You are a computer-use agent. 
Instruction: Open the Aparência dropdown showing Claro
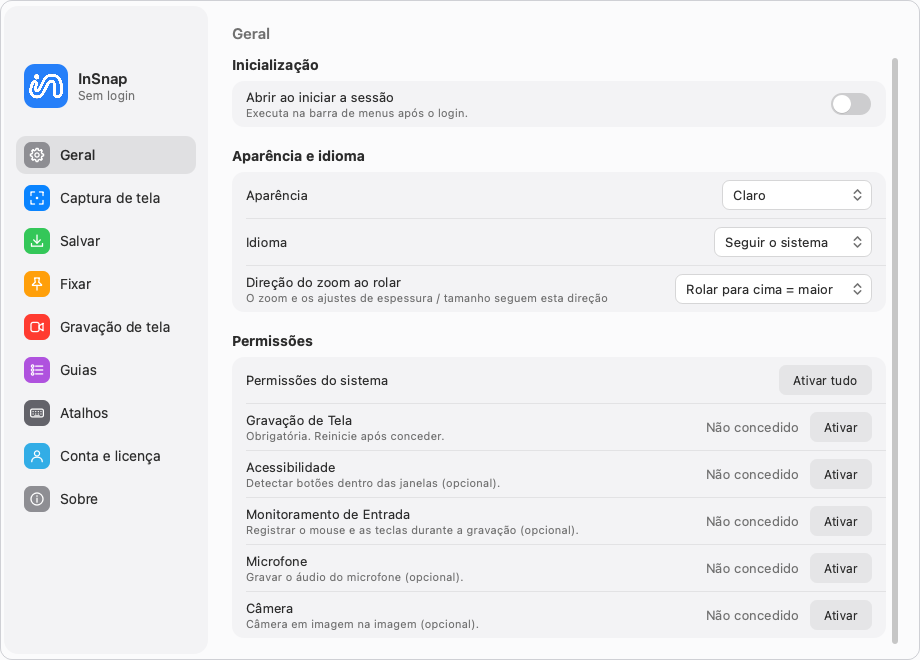[797, 195]
